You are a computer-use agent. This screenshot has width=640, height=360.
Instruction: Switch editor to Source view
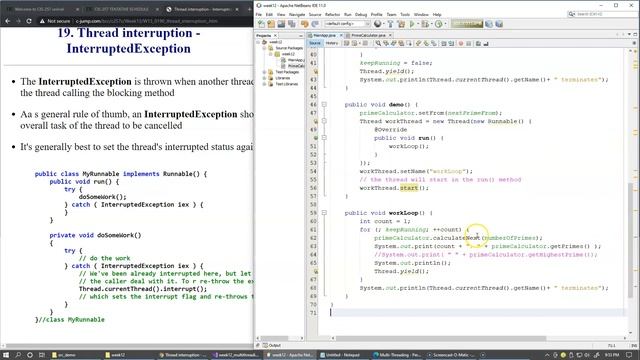pos(314,43)
